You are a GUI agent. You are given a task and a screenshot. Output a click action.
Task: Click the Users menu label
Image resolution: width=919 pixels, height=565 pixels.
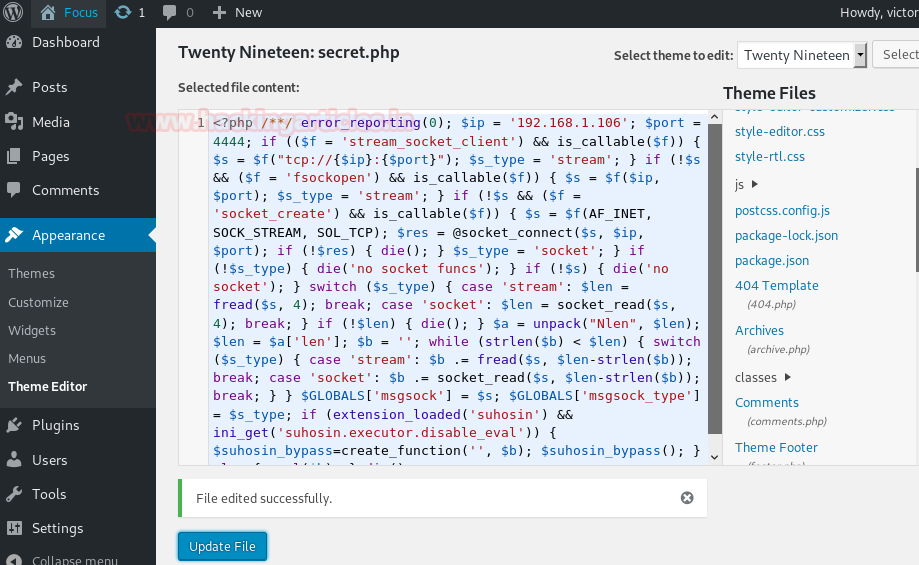pos(50,460)
